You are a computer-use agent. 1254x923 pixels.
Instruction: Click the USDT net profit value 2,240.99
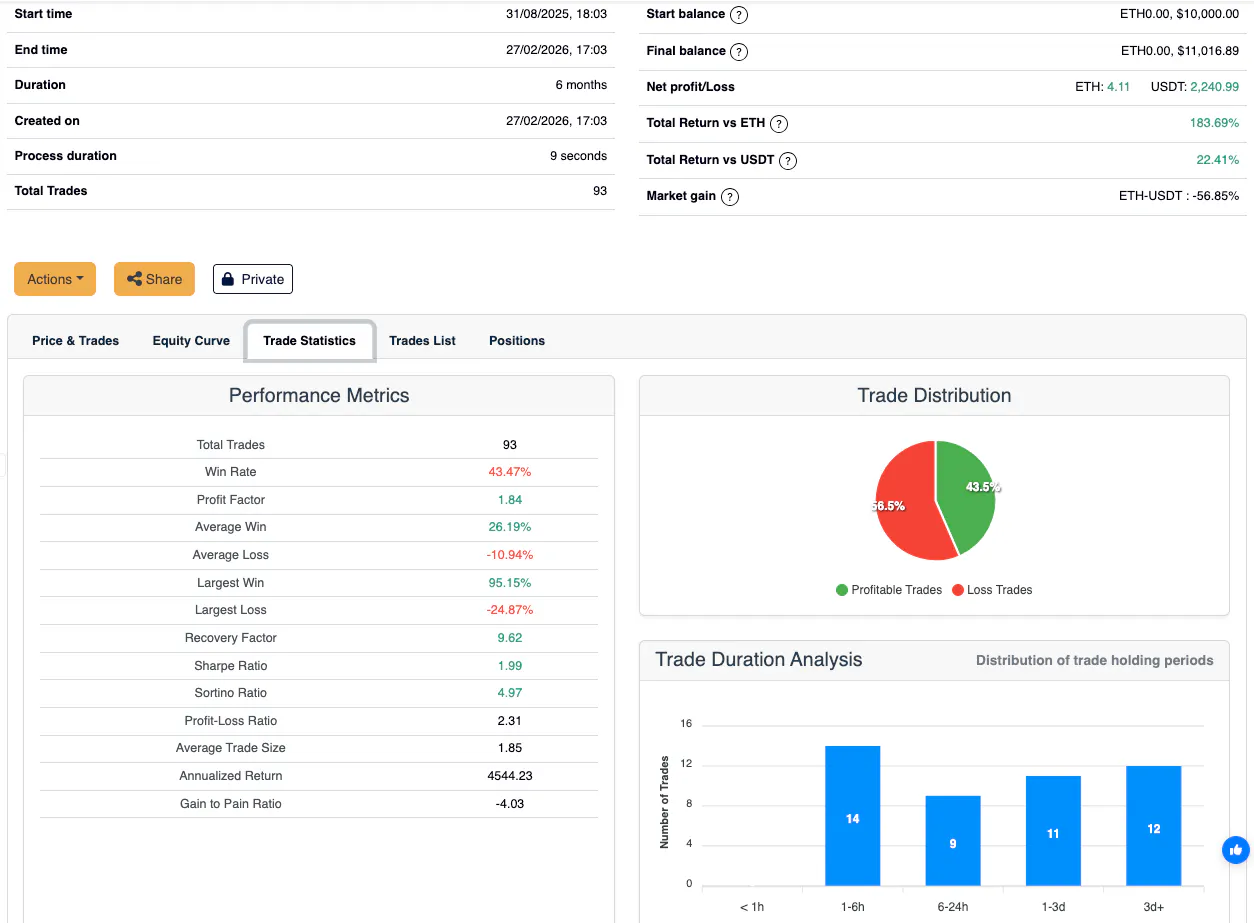[1215, 87]
